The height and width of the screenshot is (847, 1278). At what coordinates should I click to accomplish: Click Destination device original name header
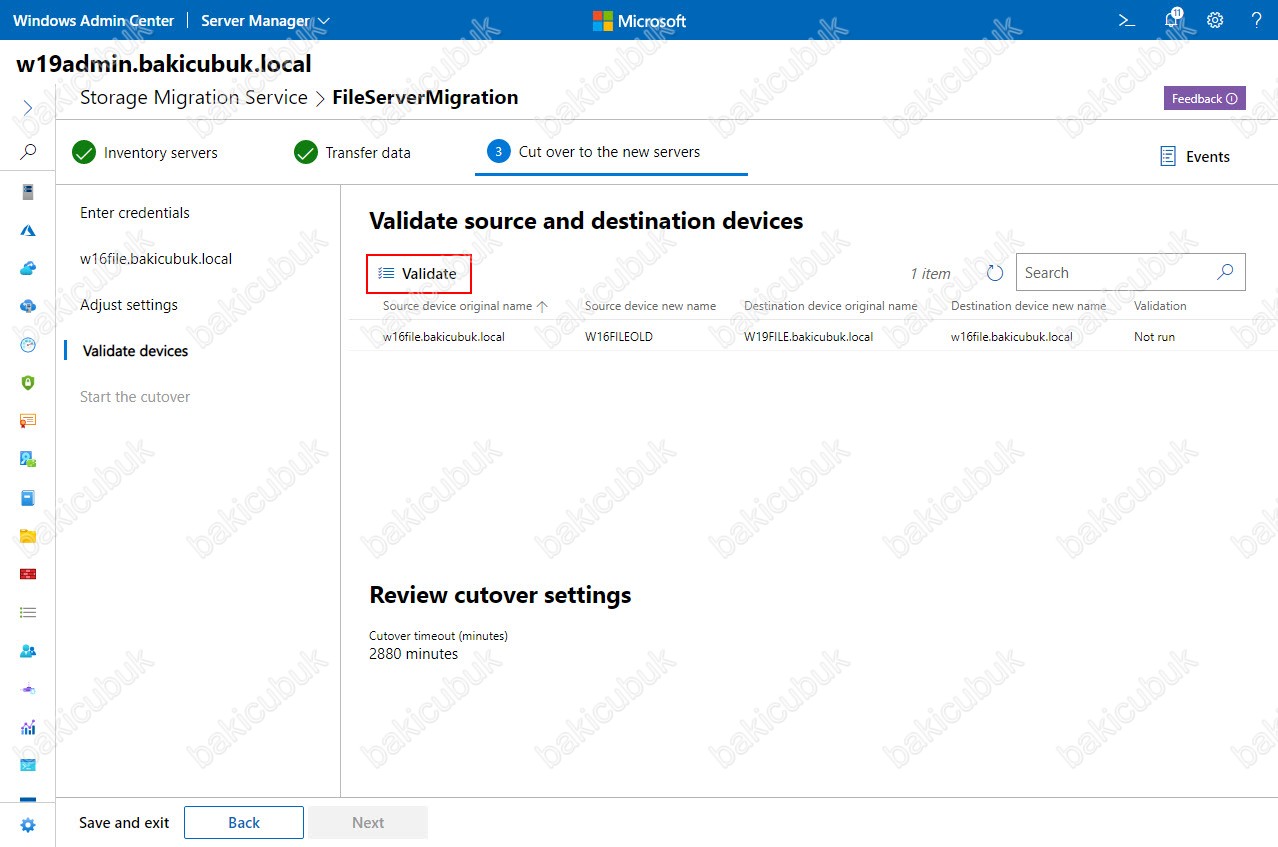[x=830, y=306]
